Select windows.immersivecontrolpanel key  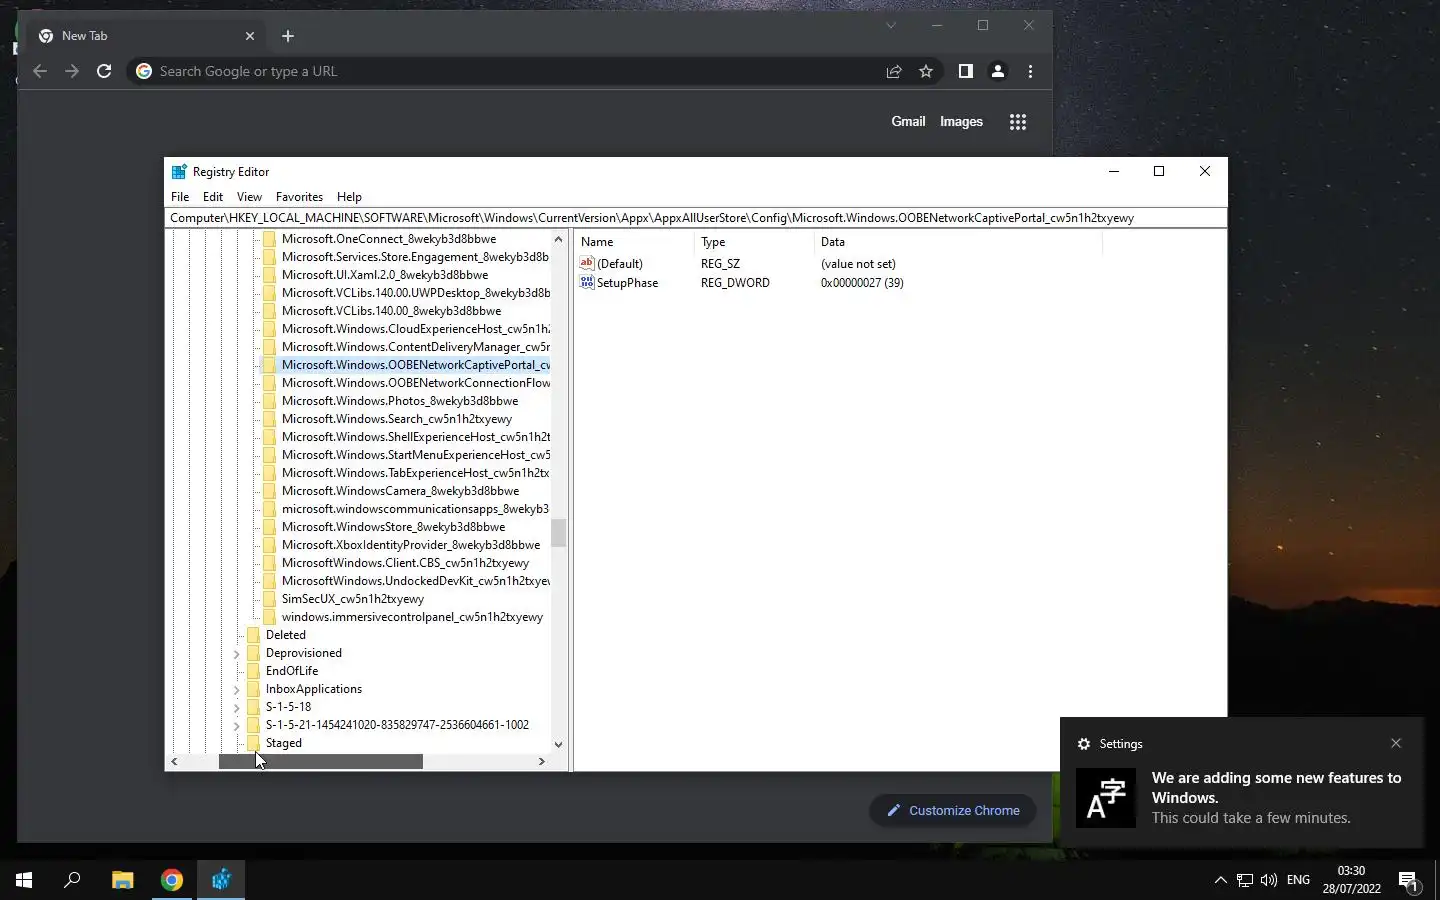click(x=412, y=617)
